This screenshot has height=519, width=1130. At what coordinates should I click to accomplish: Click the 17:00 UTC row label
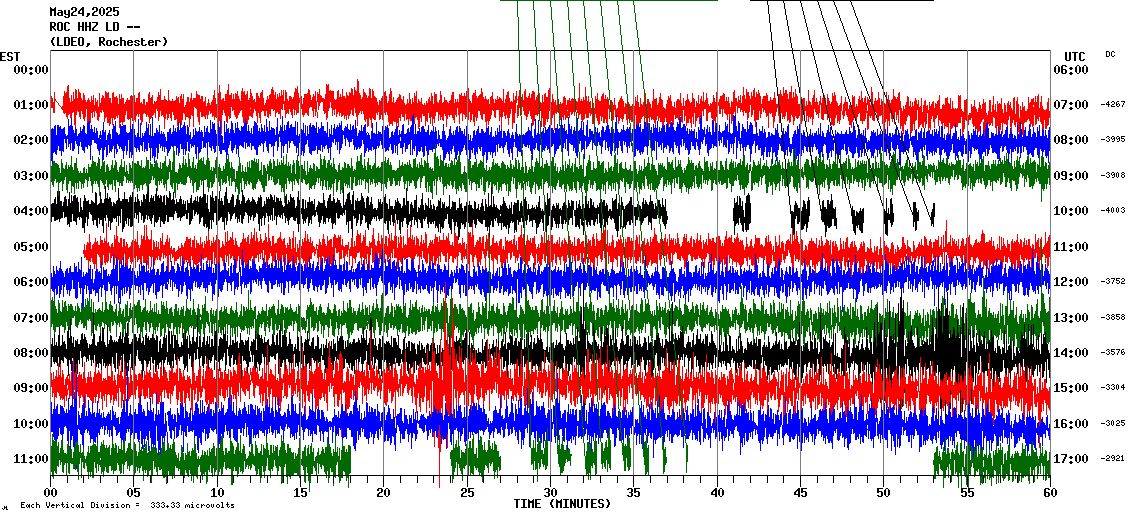(1071, 459)
